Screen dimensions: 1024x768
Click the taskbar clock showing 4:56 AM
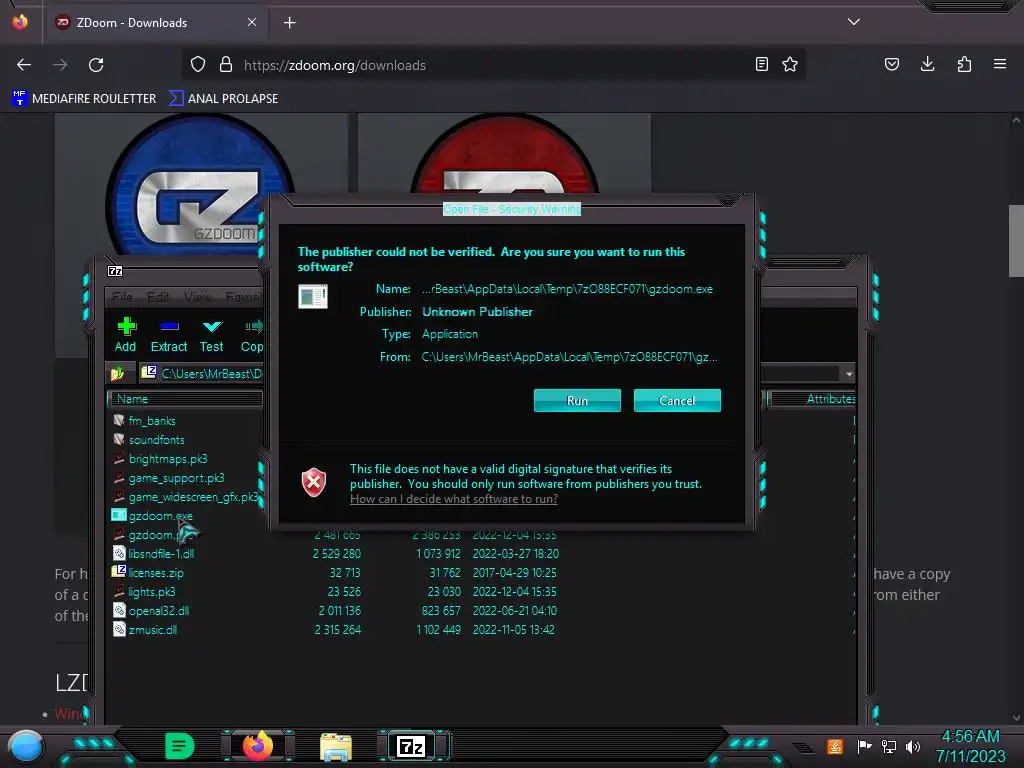click(x=970, y=746)
